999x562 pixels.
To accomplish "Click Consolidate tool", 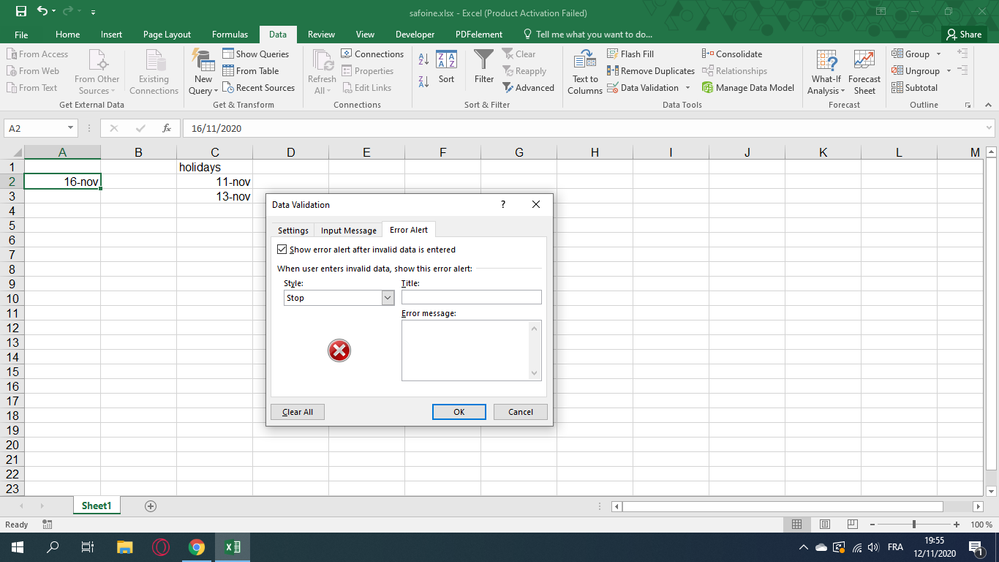I will [732, 54].
